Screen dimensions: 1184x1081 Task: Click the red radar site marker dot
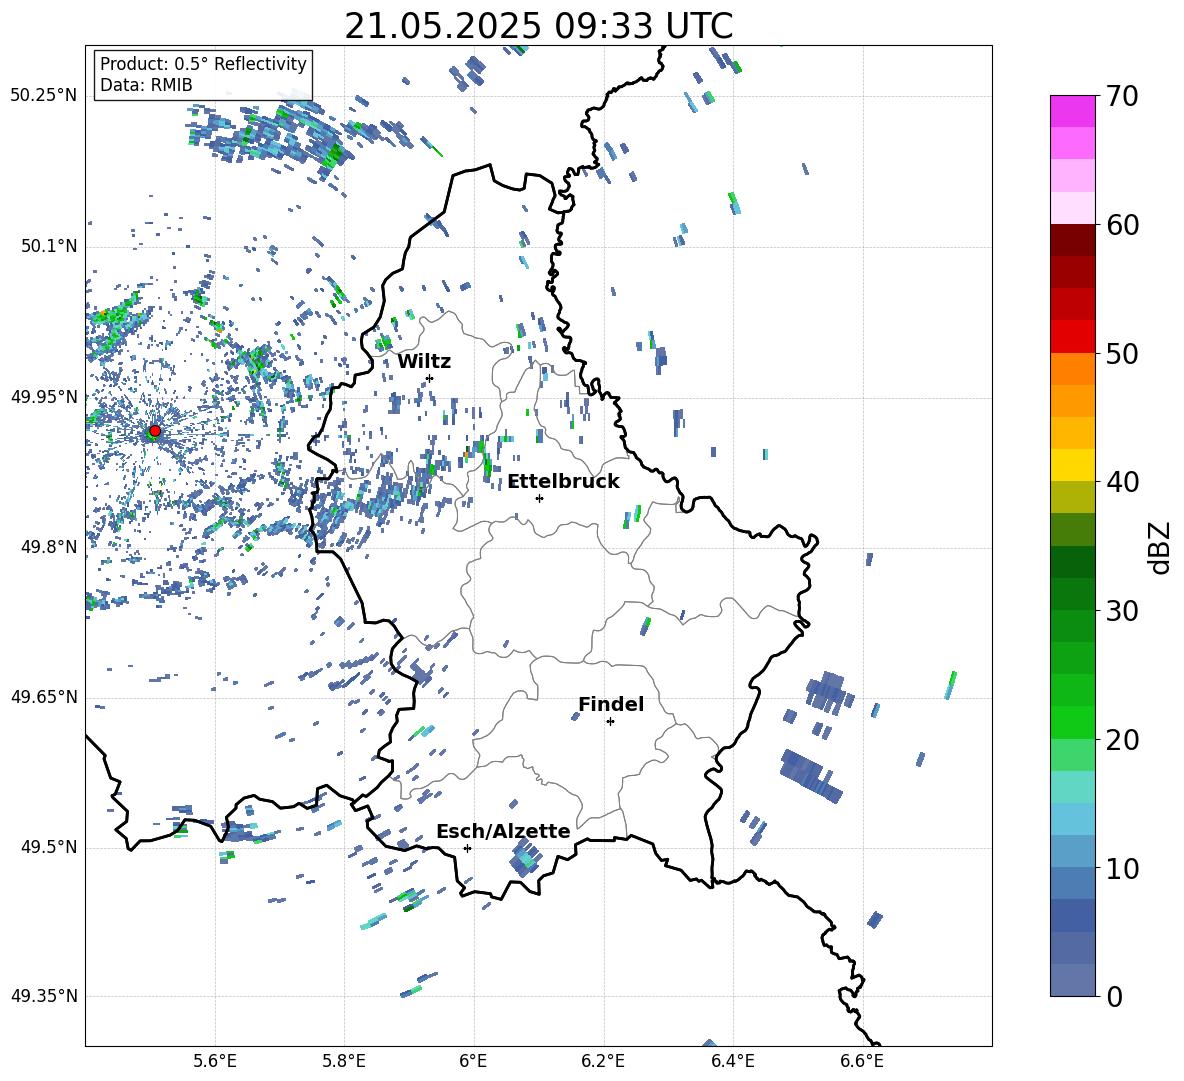[x=155, y=431]
